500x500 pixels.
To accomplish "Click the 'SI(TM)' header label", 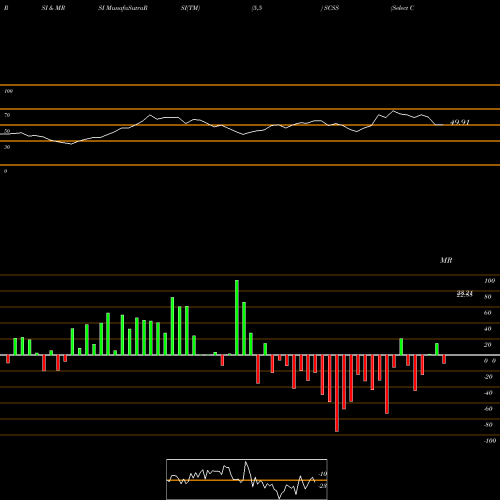I will pyautogui.click(x=190, y=8).
